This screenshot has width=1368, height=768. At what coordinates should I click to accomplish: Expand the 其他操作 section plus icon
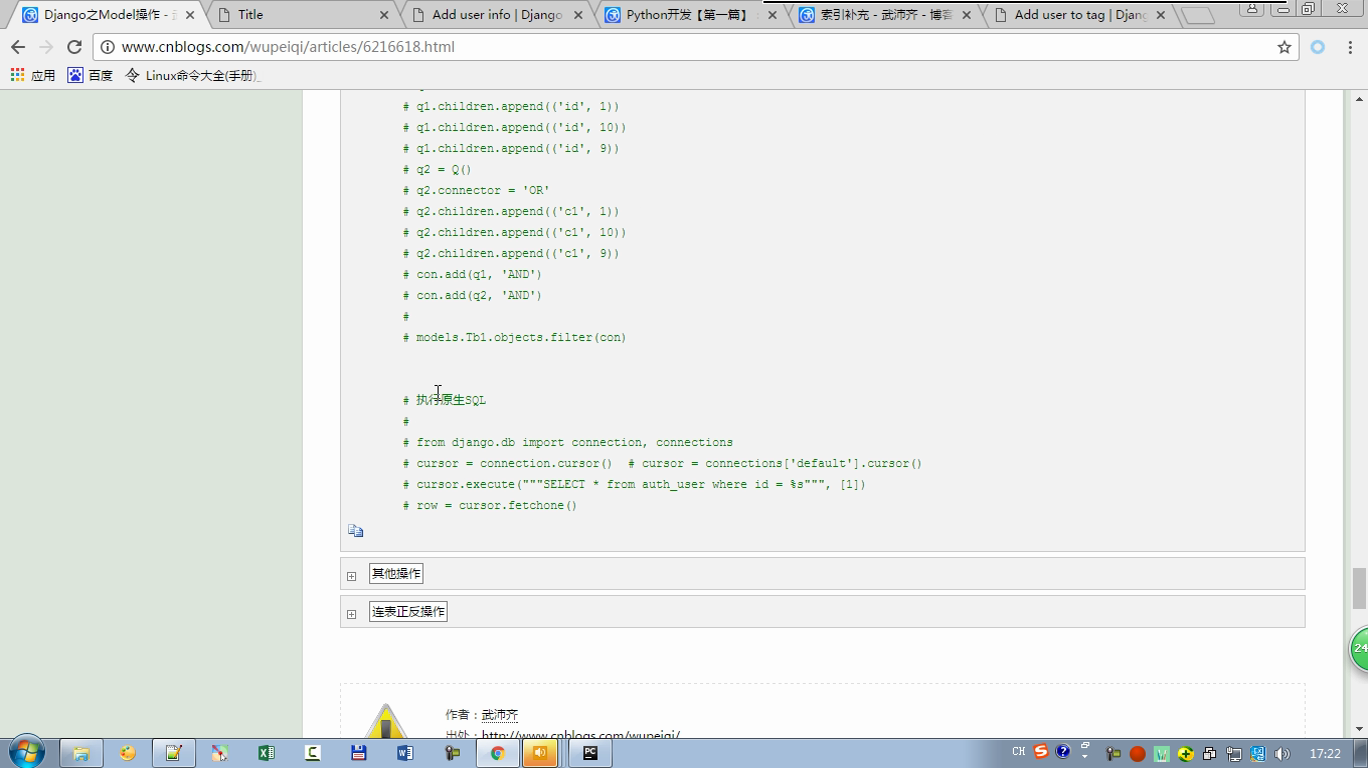[x=351, y=576]
